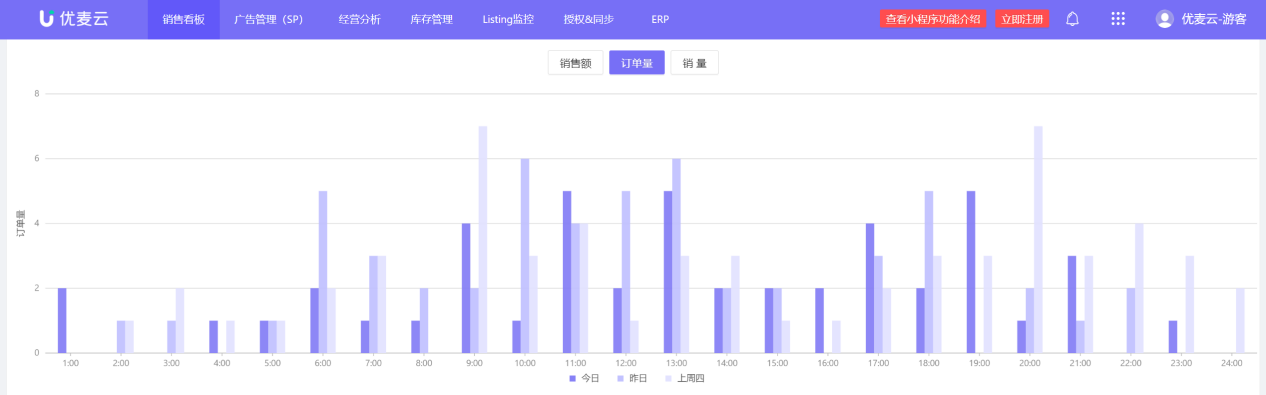The width and height of the screenshot is (1266, 395).
Task: Click the tallest pale bar at 9:00
Action: tap(483, 239)
